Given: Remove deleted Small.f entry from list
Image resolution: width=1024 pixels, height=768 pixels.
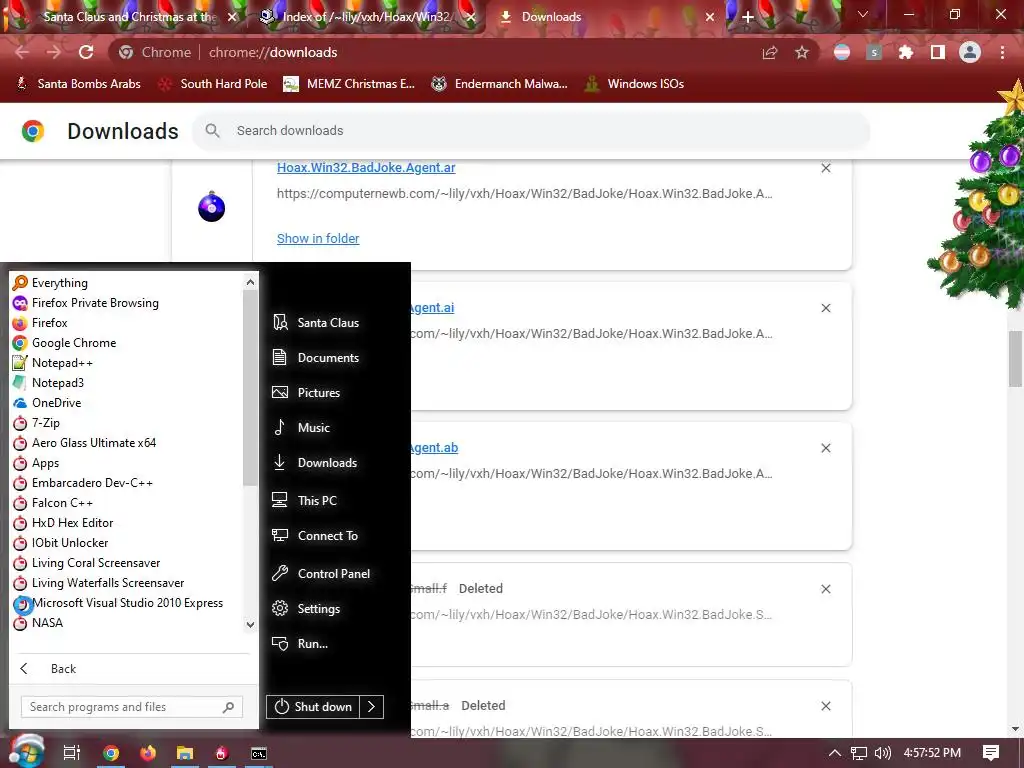Looking at the screenshot, I should [x=825, y=589].
